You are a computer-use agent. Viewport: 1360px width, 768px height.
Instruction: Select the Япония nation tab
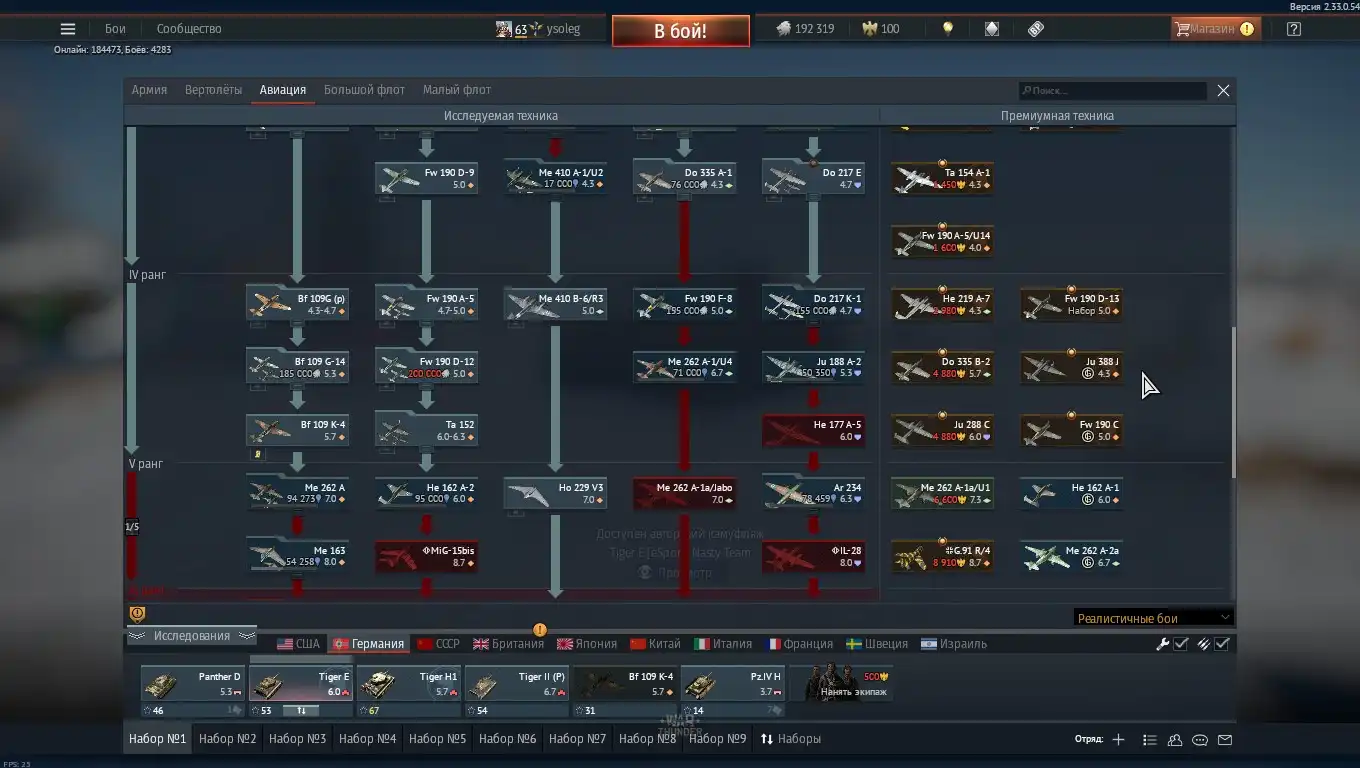(586, 644)
